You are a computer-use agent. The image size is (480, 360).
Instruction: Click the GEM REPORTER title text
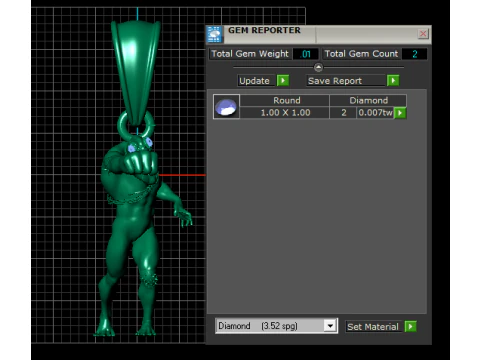pos(264,30)
